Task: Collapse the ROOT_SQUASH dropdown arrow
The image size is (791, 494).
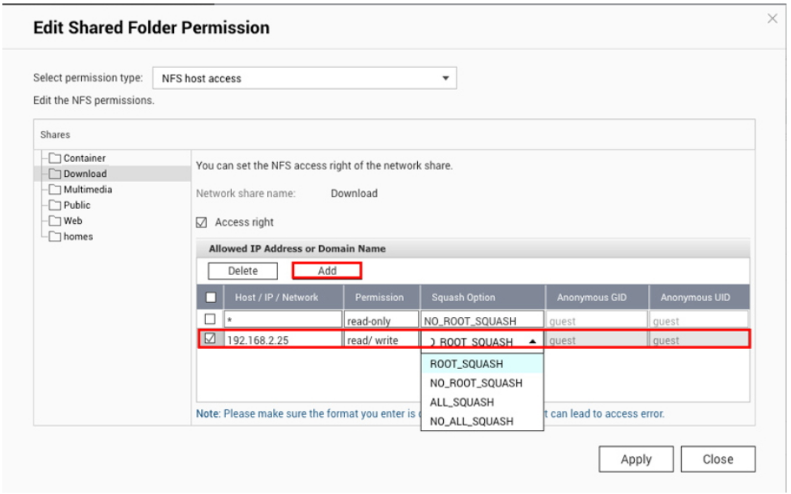Action: [x=532, y=342]
